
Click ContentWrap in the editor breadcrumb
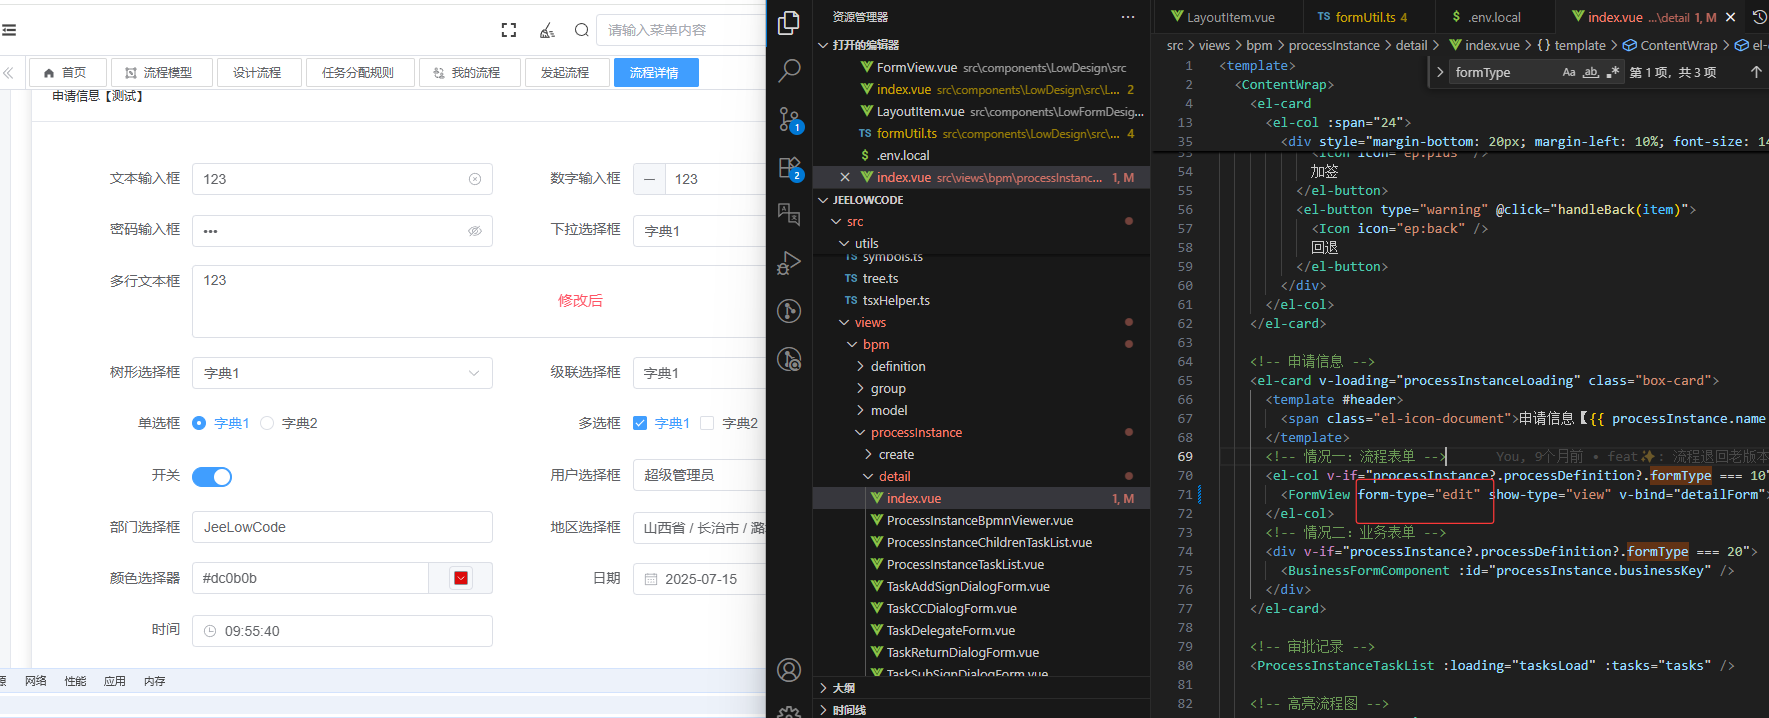1678,45
